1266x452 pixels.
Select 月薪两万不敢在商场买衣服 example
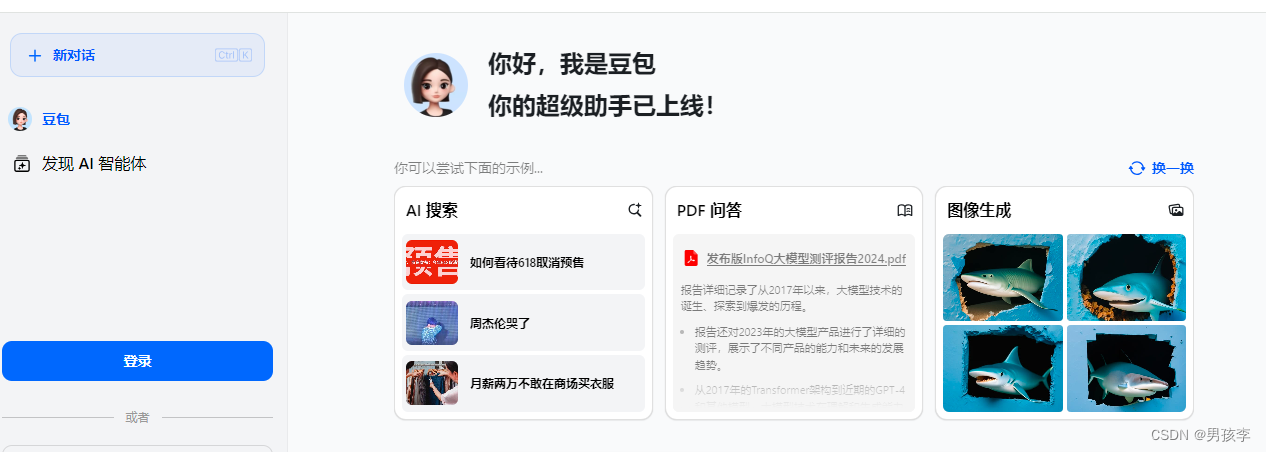(523, 383)
